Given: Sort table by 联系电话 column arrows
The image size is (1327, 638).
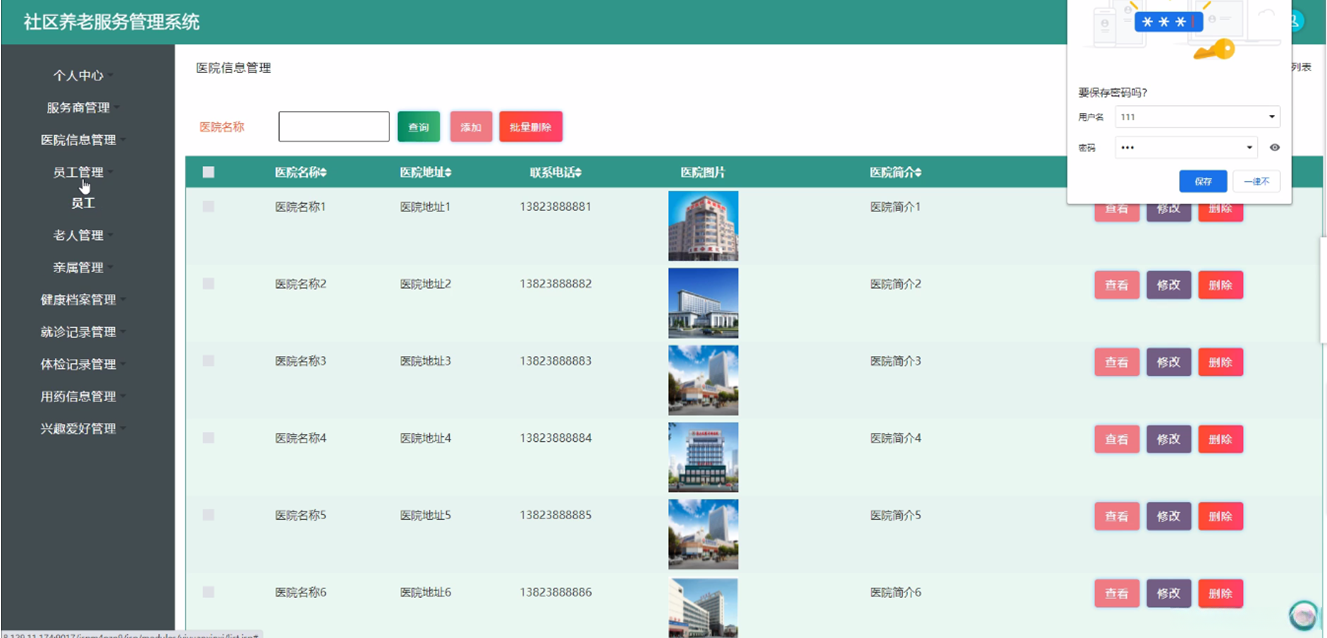Looking at the screenshot, I should click(x=578, y=173).
